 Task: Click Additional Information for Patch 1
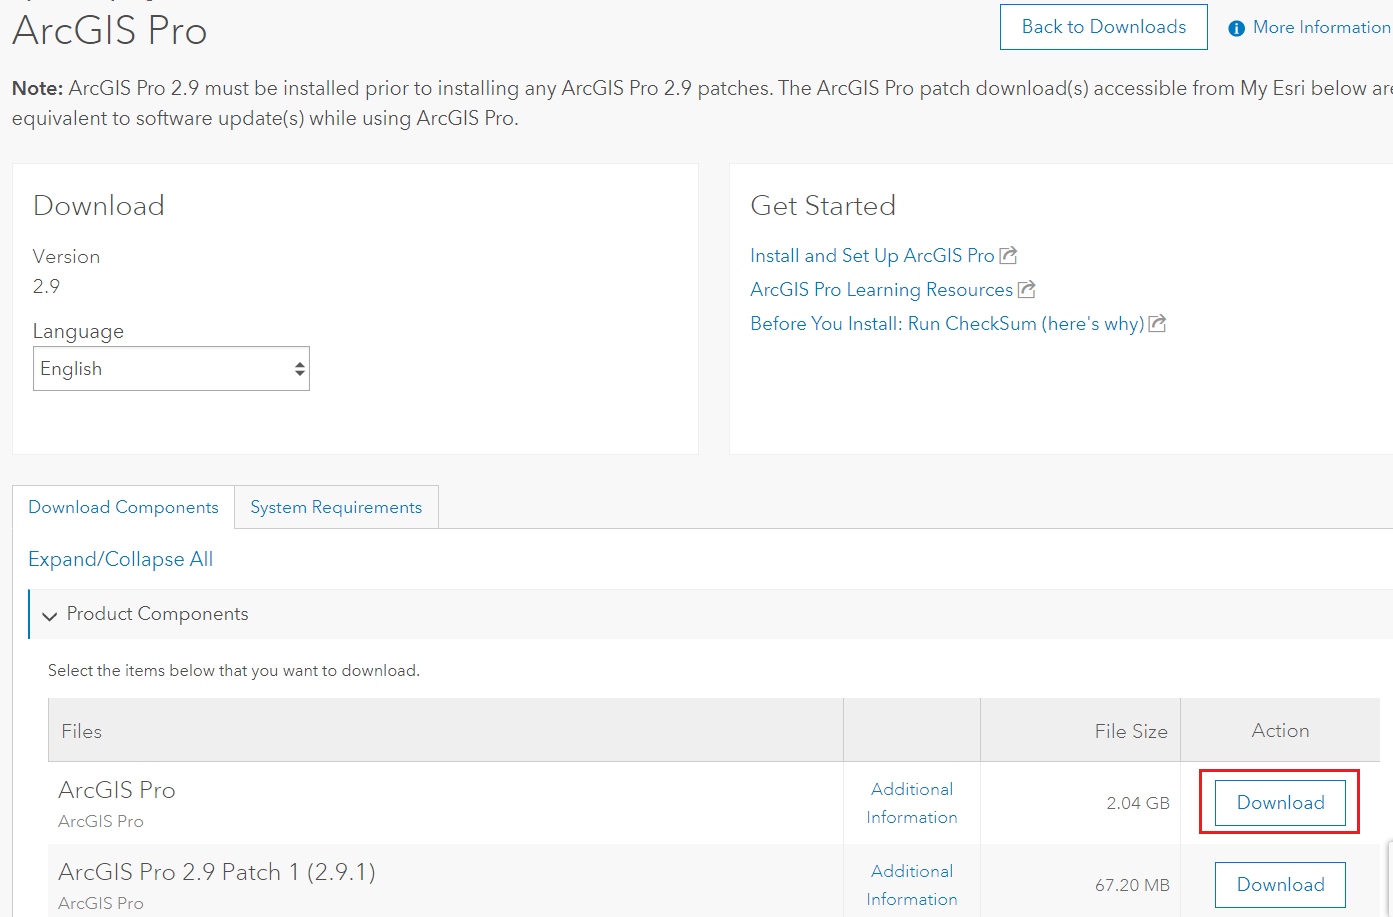(911, 884)
